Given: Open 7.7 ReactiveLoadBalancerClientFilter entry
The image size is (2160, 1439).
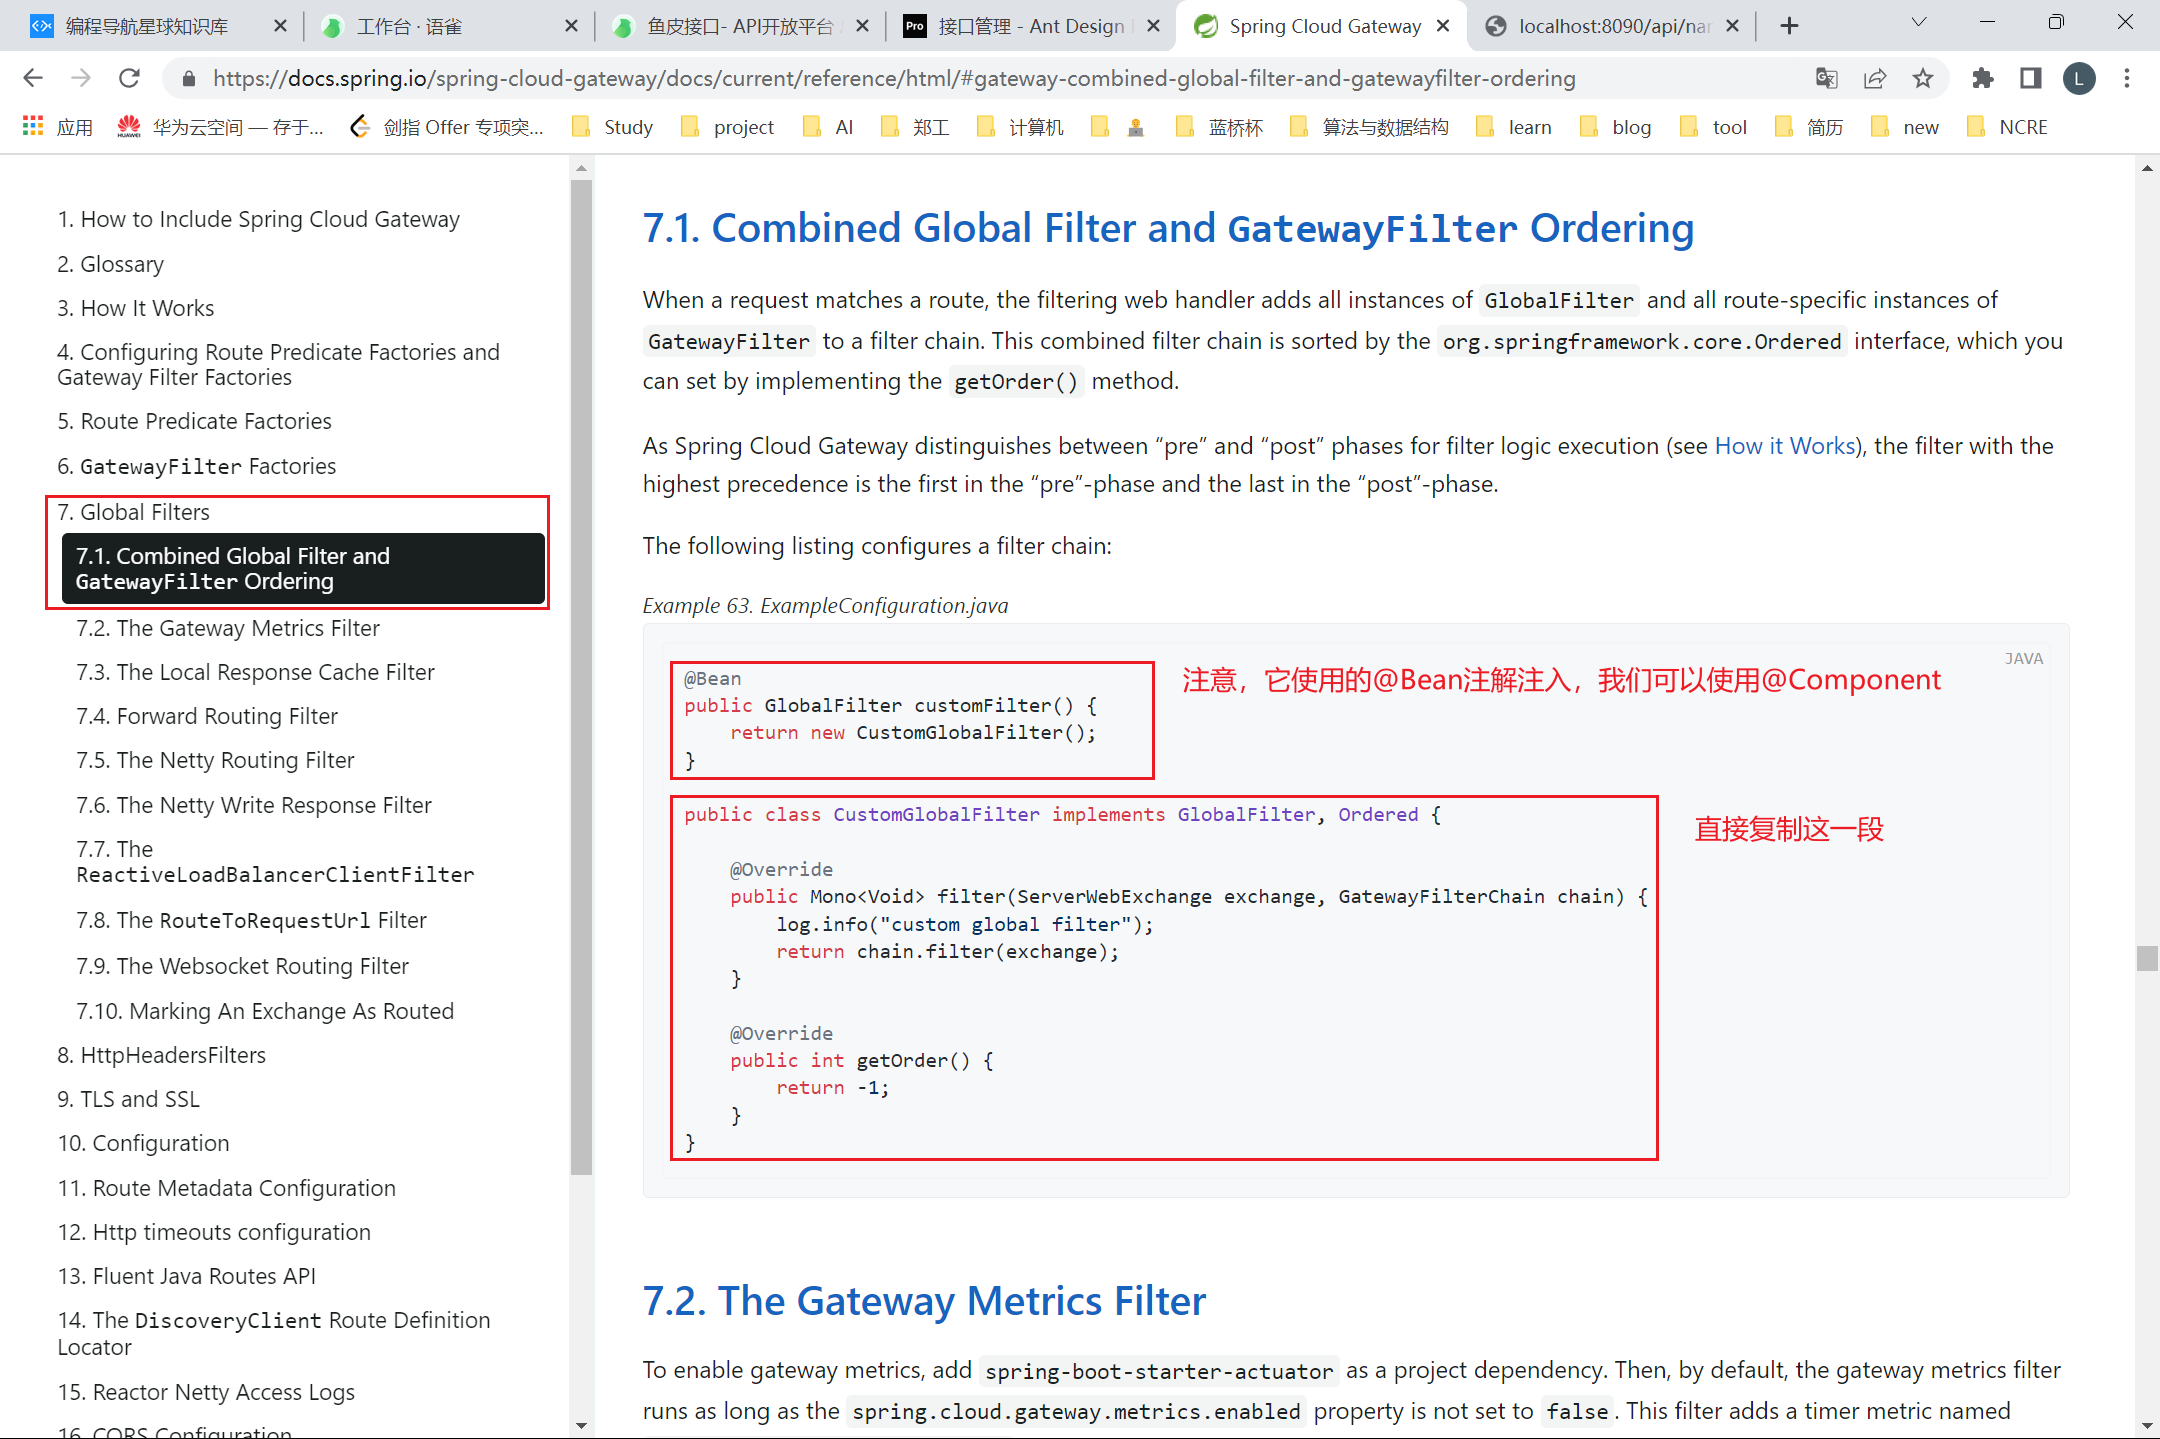Looking at the screenshot, I should 275,862.
